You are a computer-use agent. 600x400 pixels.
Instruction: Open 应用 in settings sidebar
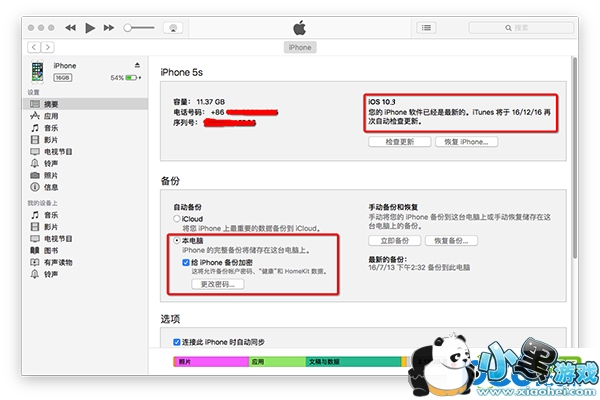85,116
